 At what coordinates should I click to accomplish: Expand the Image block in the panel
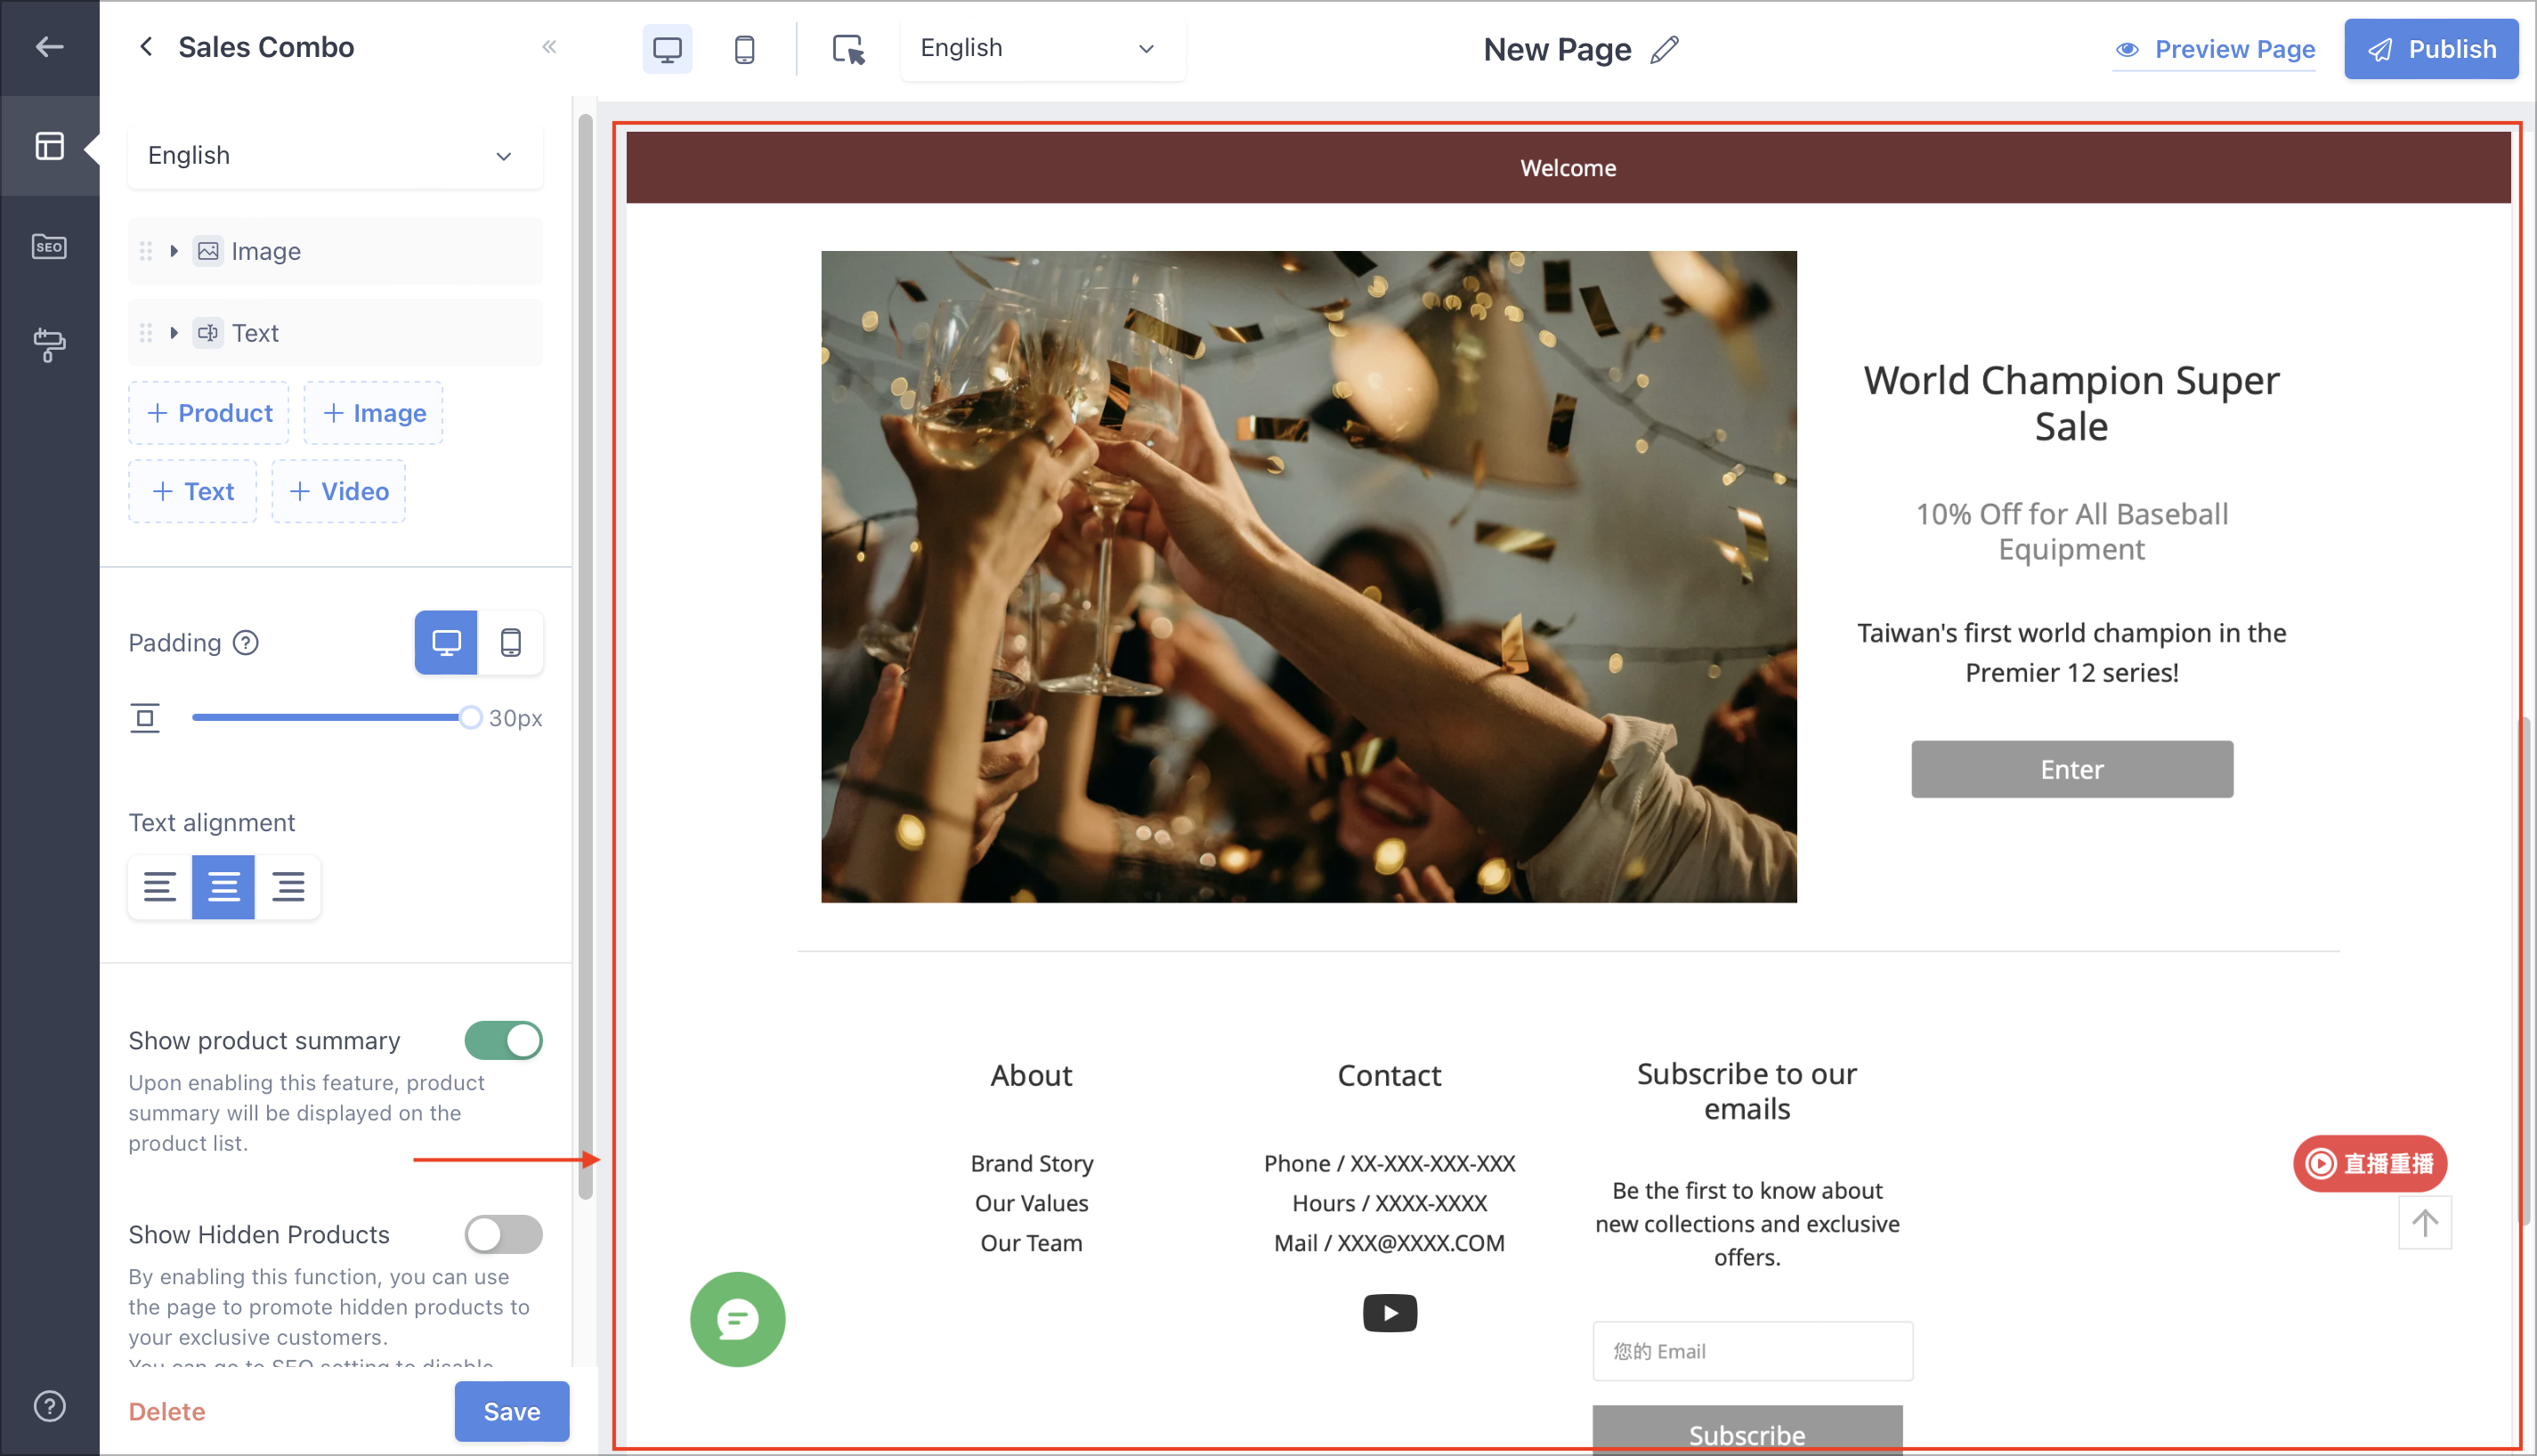point(174,251)
